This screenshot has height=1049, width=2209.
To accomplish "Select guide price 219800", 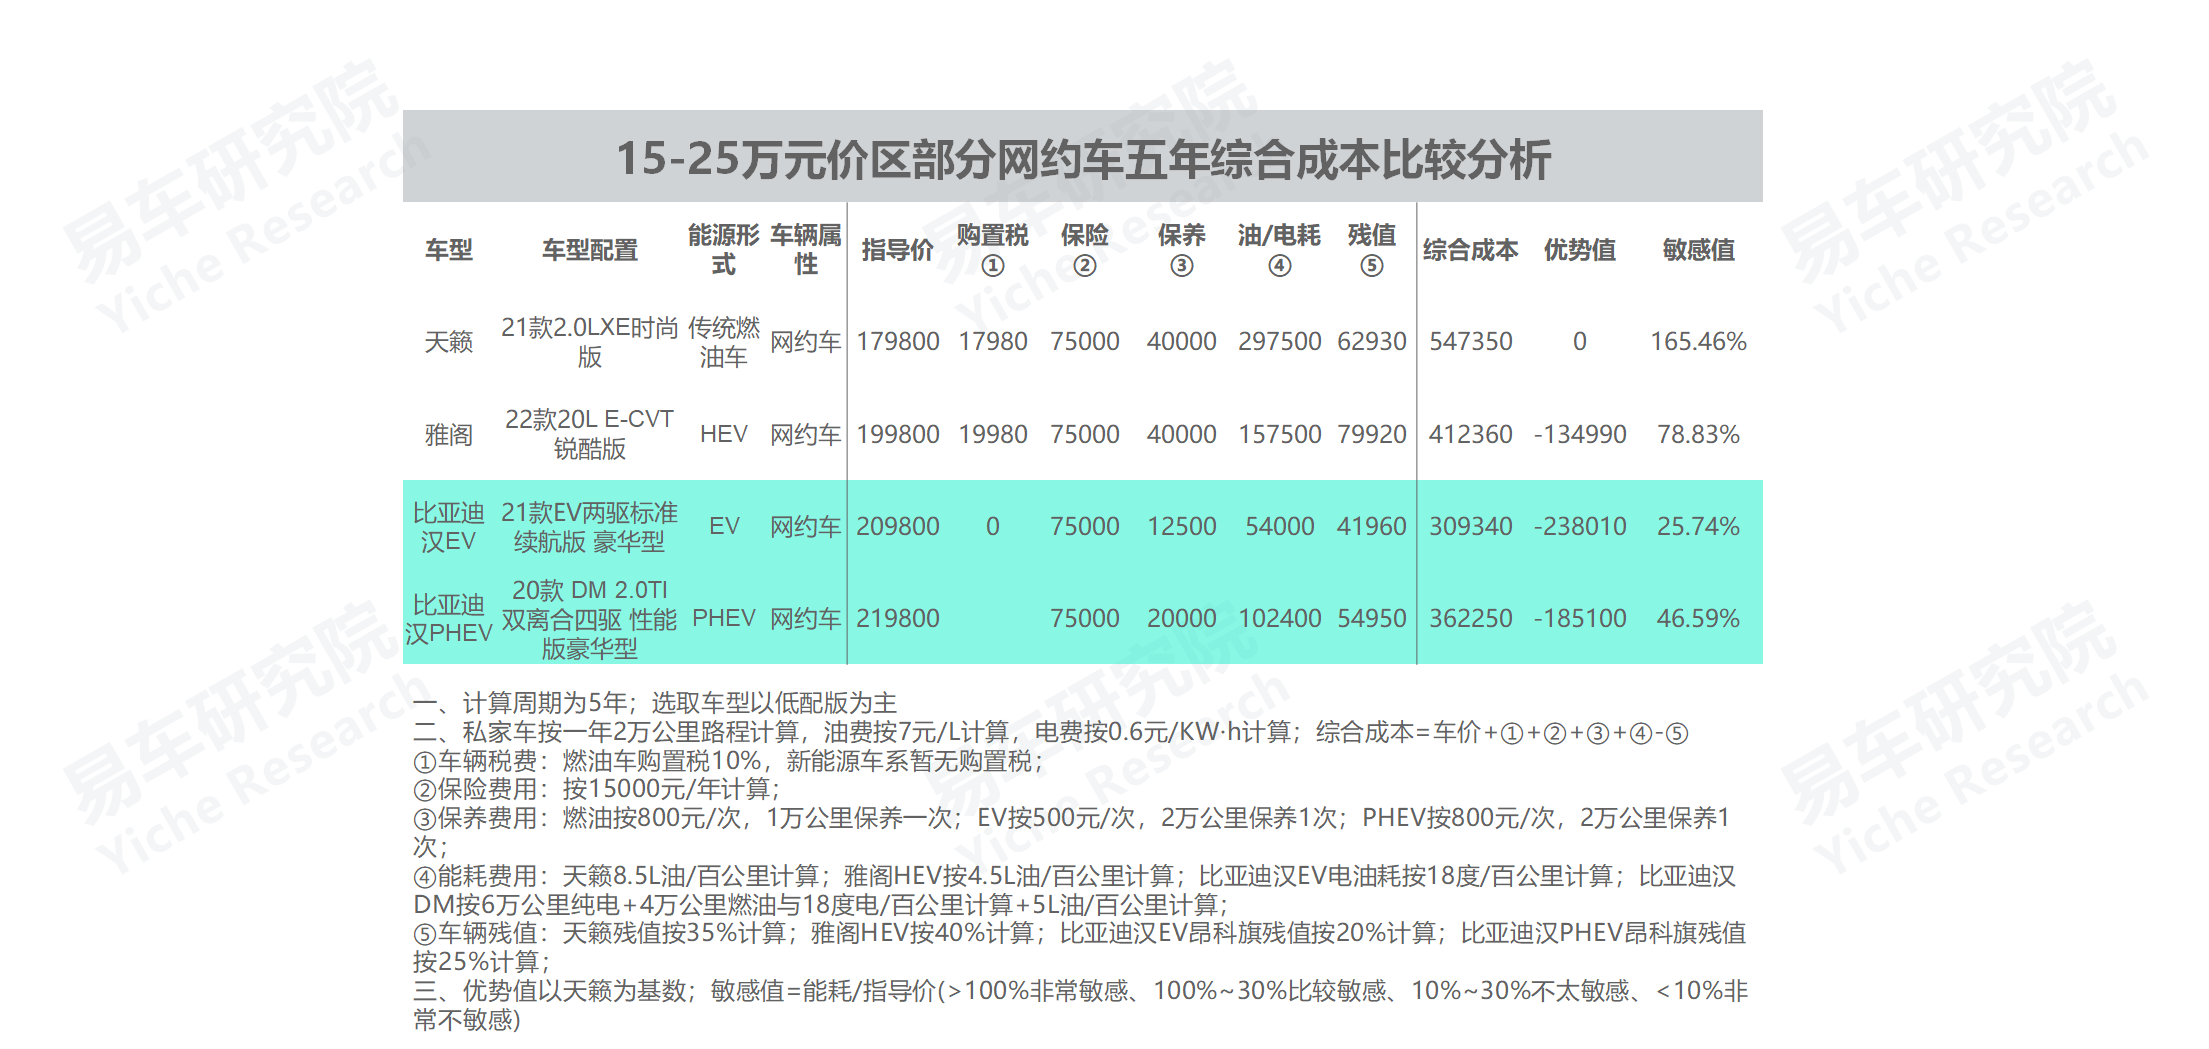I will [897, 619].
